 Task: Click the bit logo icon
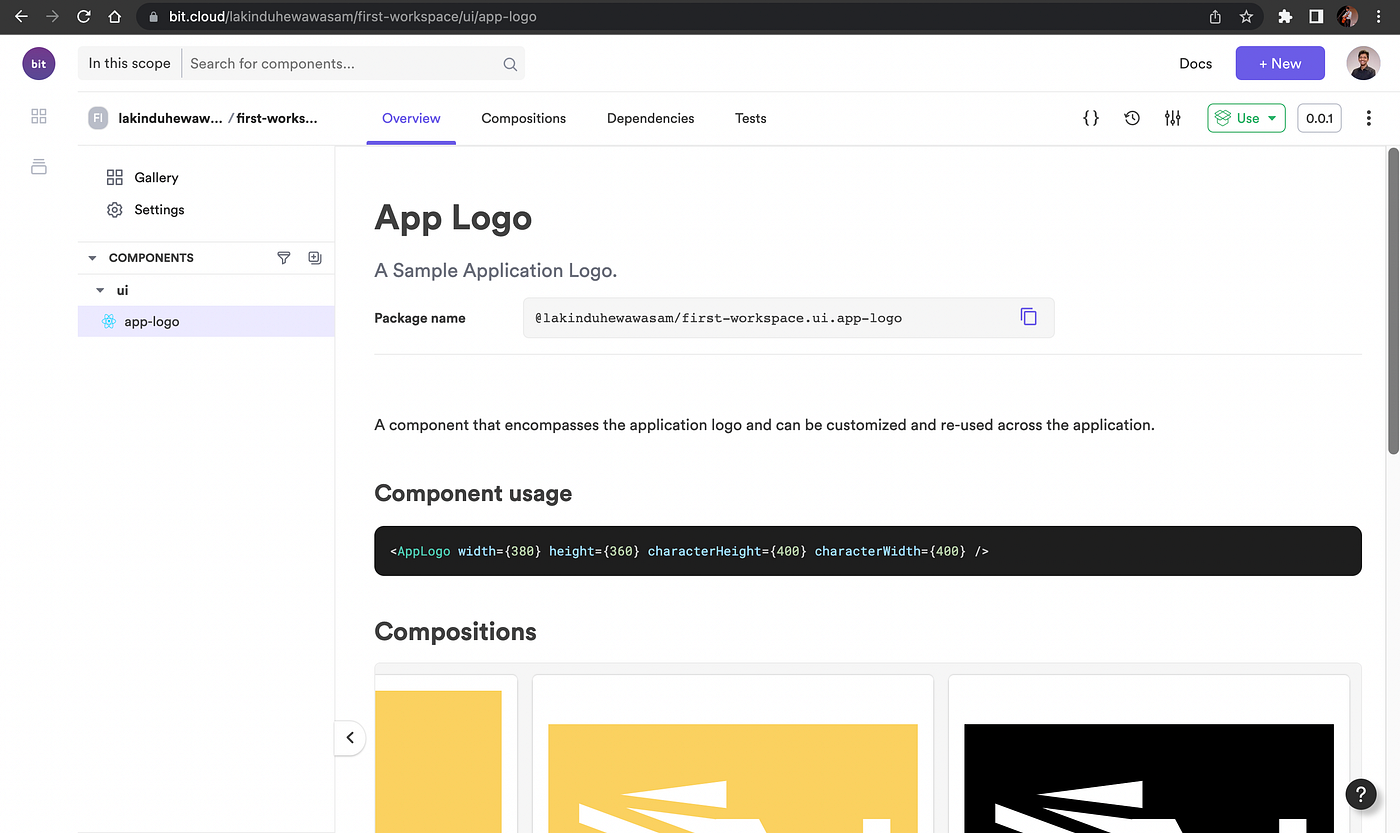[x=38, y=63]
